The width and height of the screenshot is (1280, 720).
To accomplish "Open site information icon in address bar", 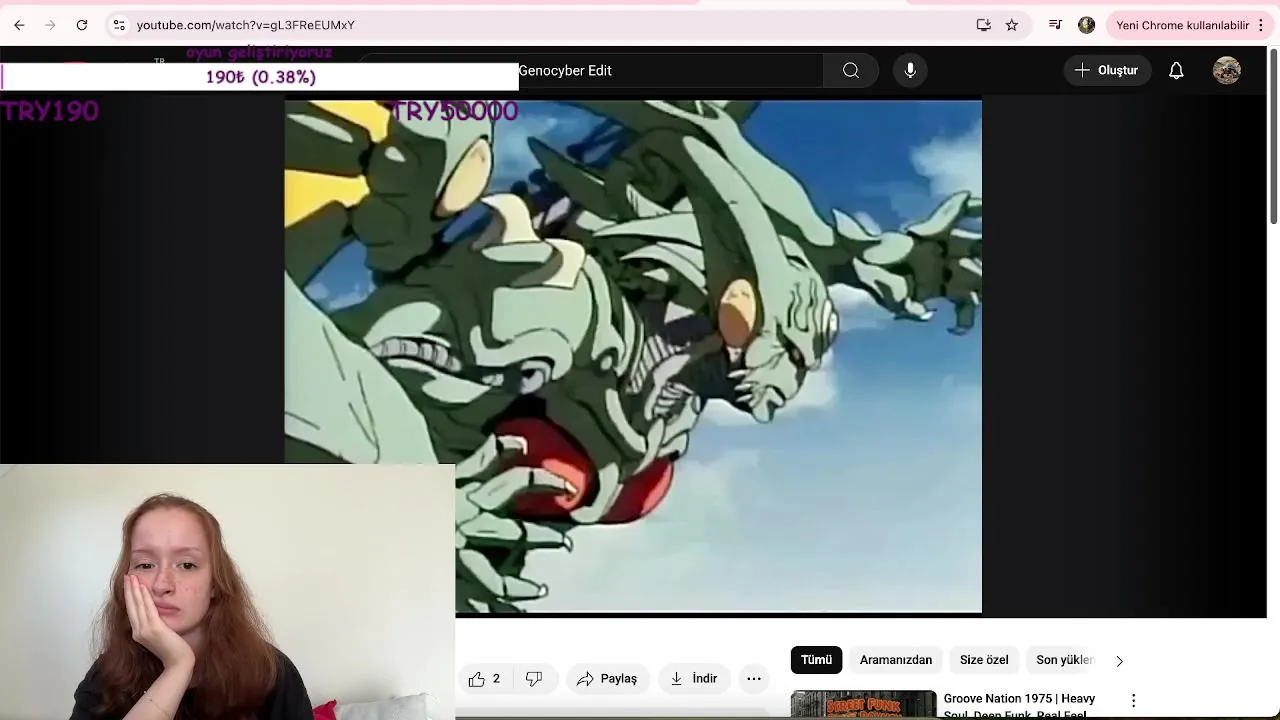I will click(119, 25).
